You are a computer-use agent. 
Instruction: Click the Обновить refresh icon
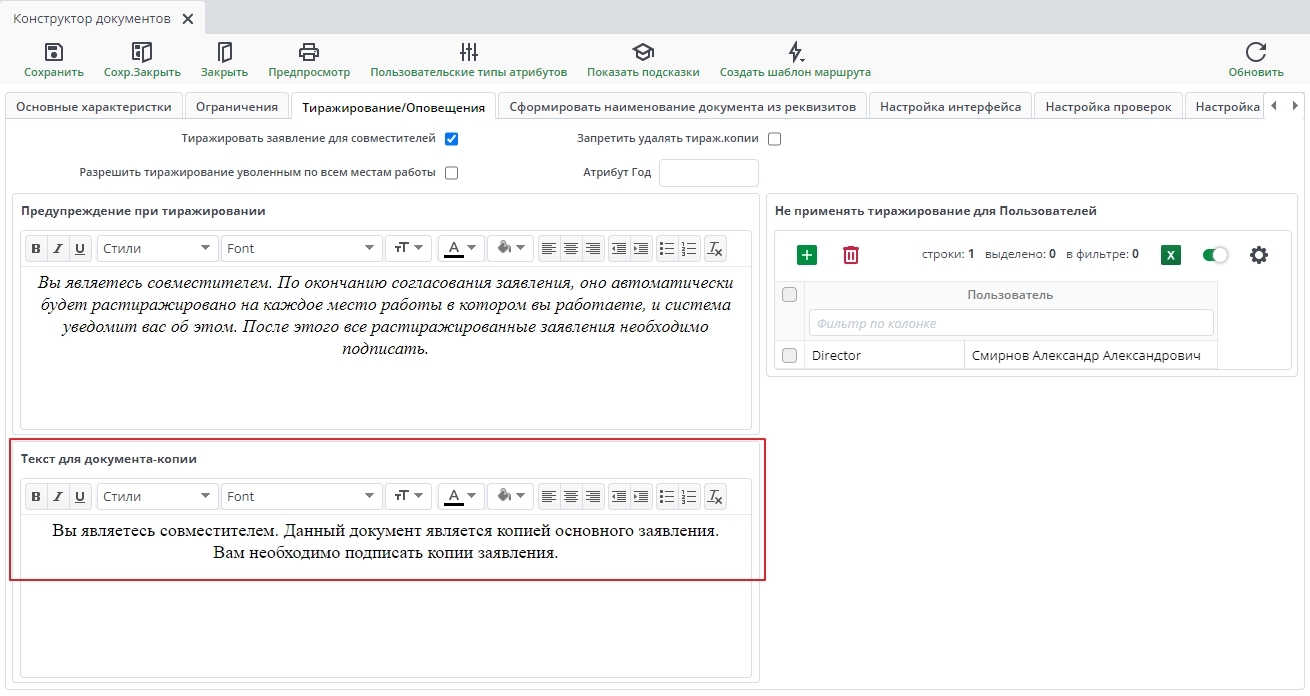click(x=1255, y=53)
